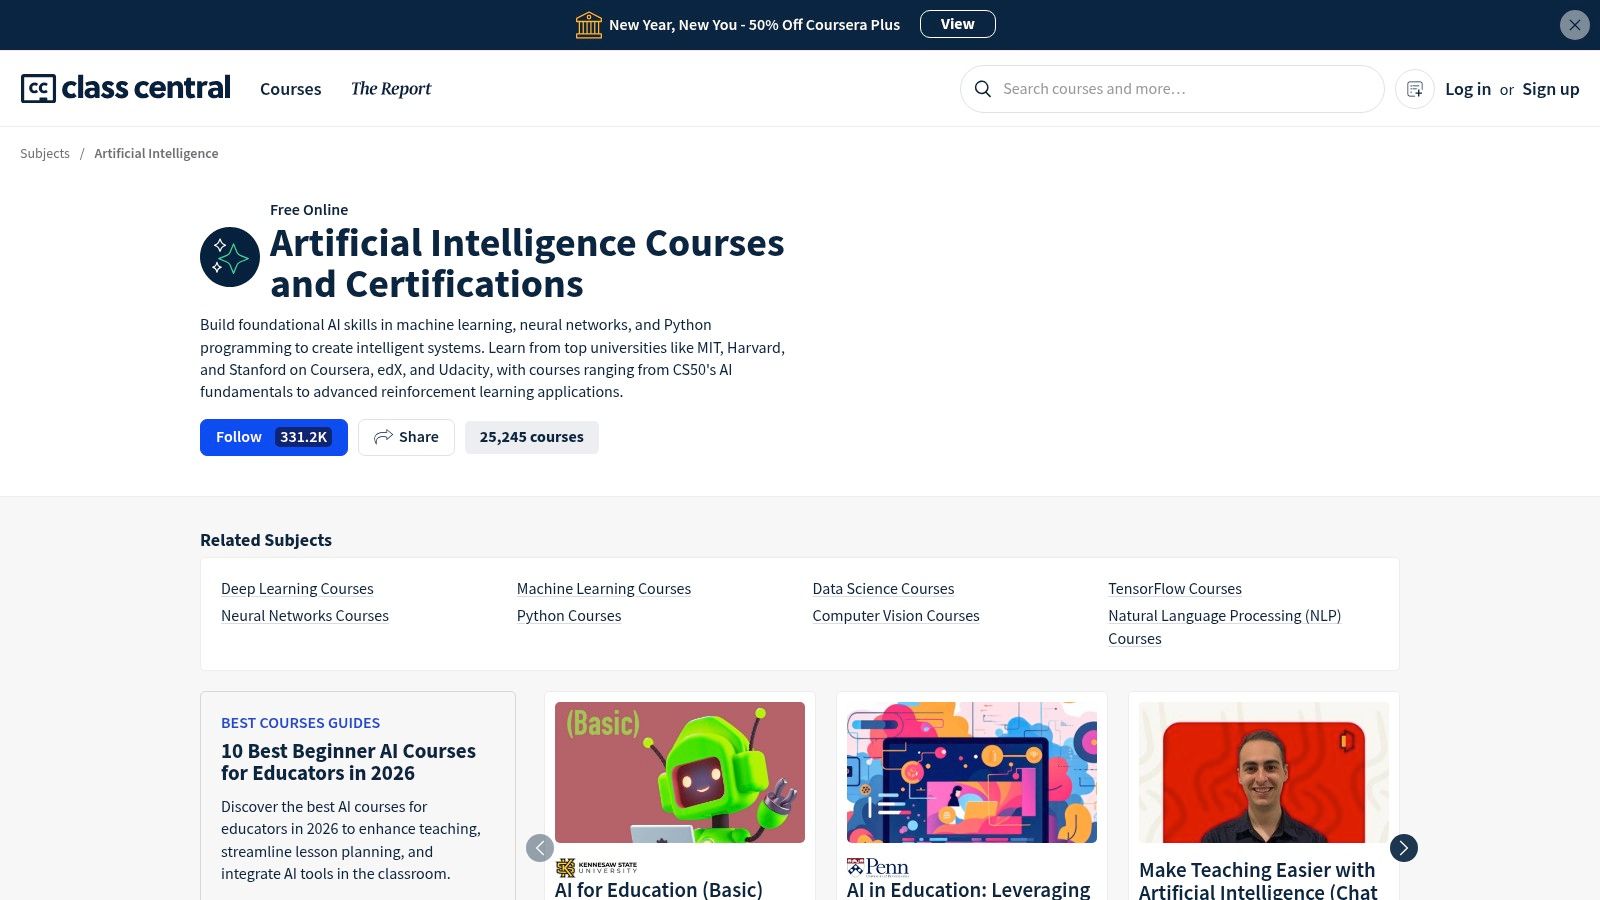This screenshot has width=1600, height=900.
Task: Click the Share arrow icon
Action: 383,437
